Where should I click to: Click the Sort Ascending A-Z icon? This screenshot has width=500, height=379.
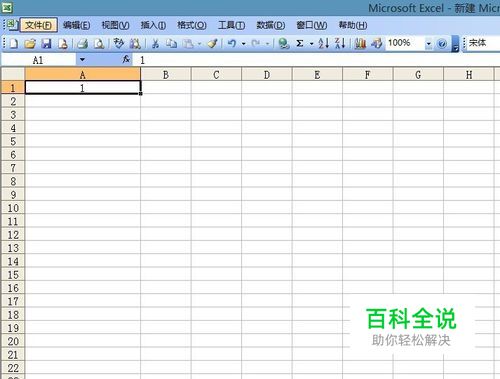pyautogui.click(x=324, y=43)
